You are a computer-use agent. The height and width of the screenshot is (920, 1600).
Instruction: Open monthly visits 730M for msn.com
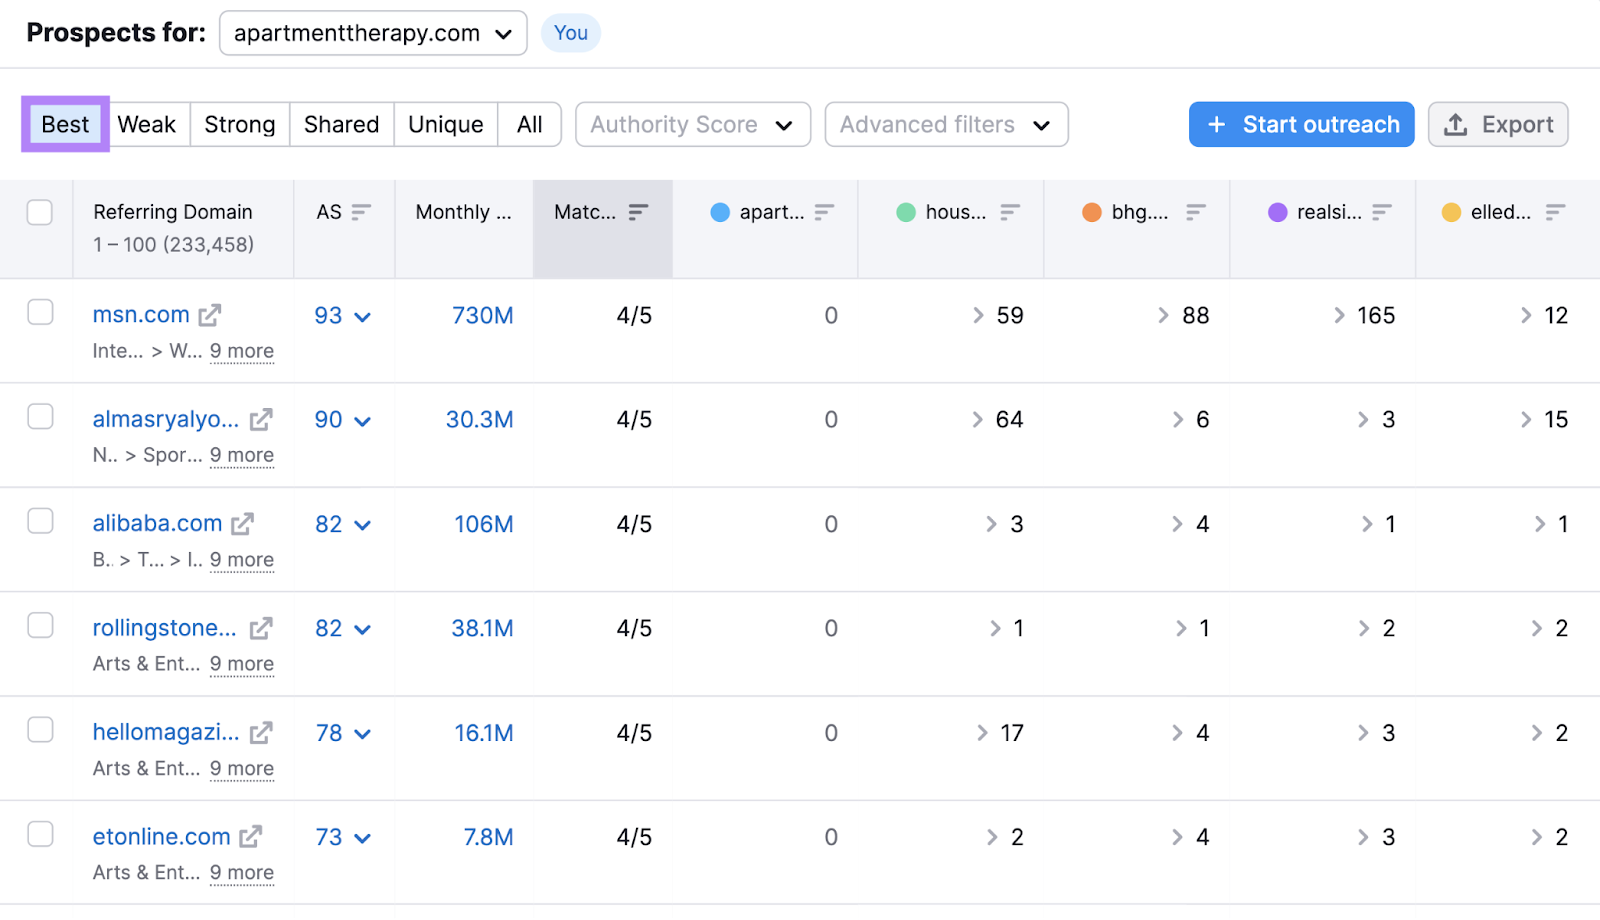pos(483,316)
